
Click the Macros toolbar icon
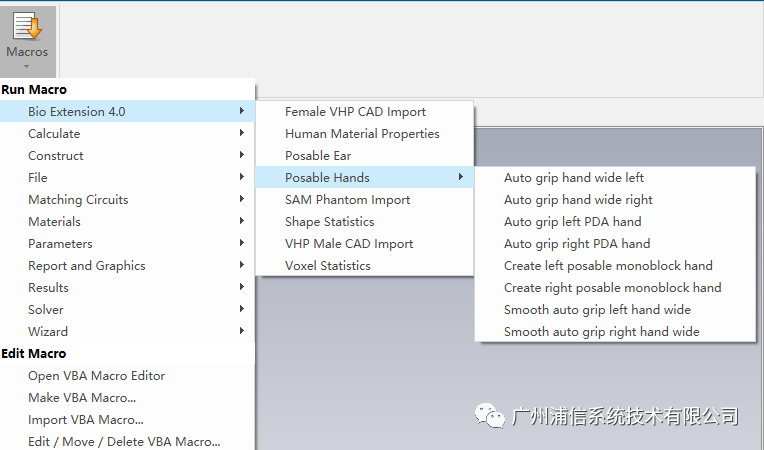click(x=27, y=26)
